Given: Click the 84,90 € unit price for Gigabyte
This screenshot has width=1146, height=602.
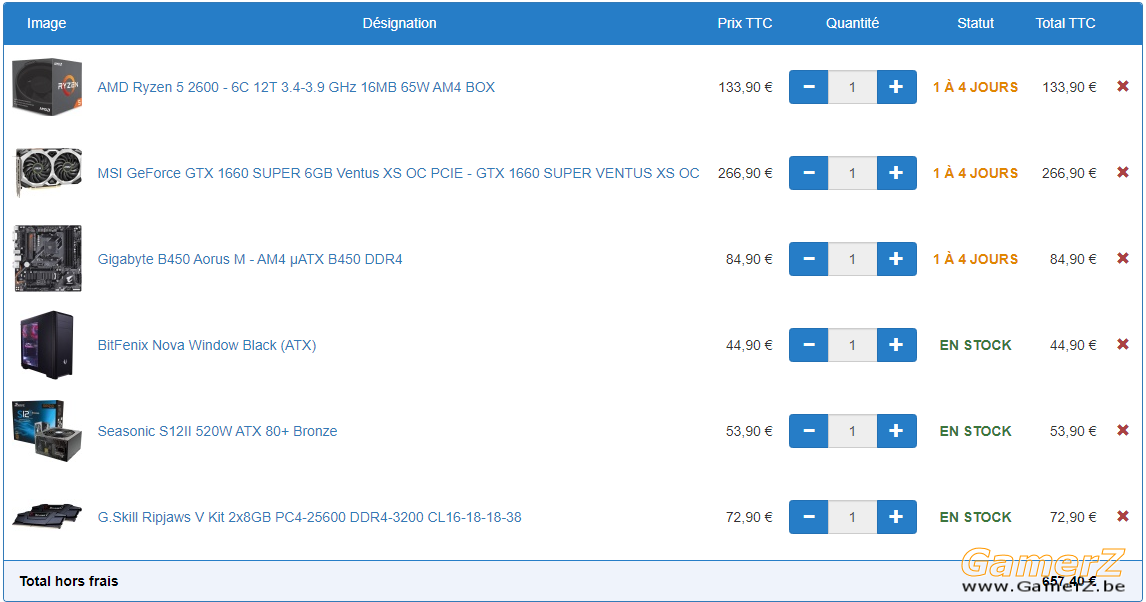Looking at the screenshot, I should [749, 259].
